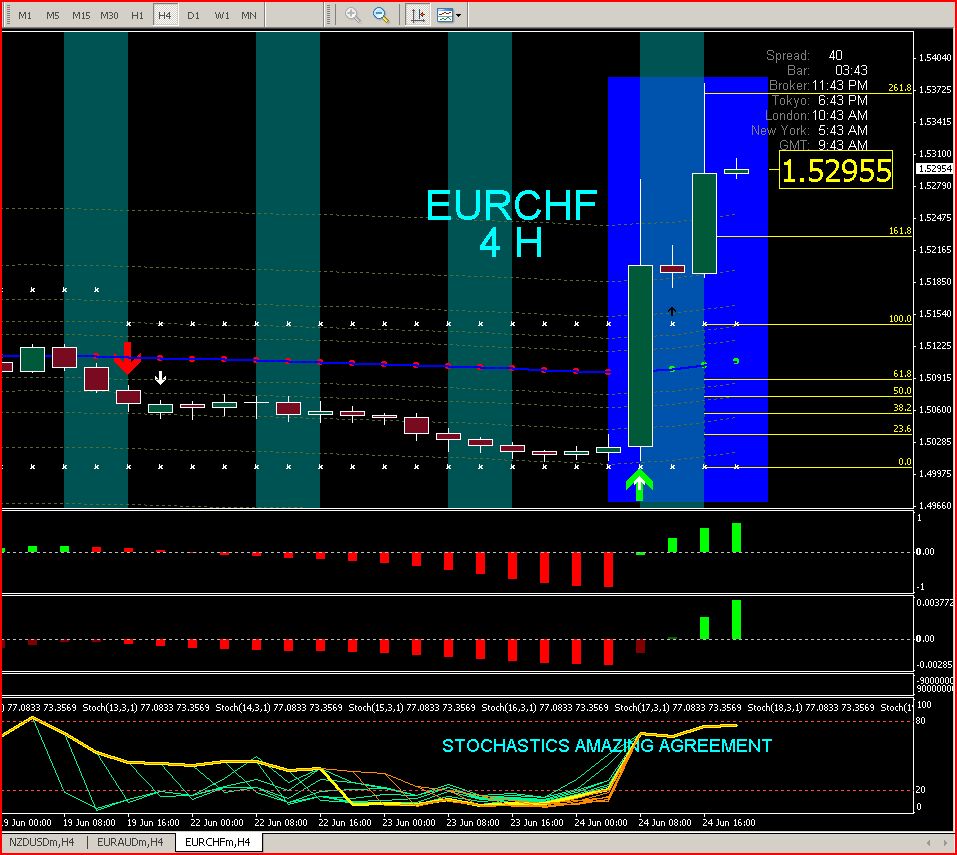This screenshot has width=957, height=855.
Task: Switch to M15 timeframe
Action: [x=81, y=15]
